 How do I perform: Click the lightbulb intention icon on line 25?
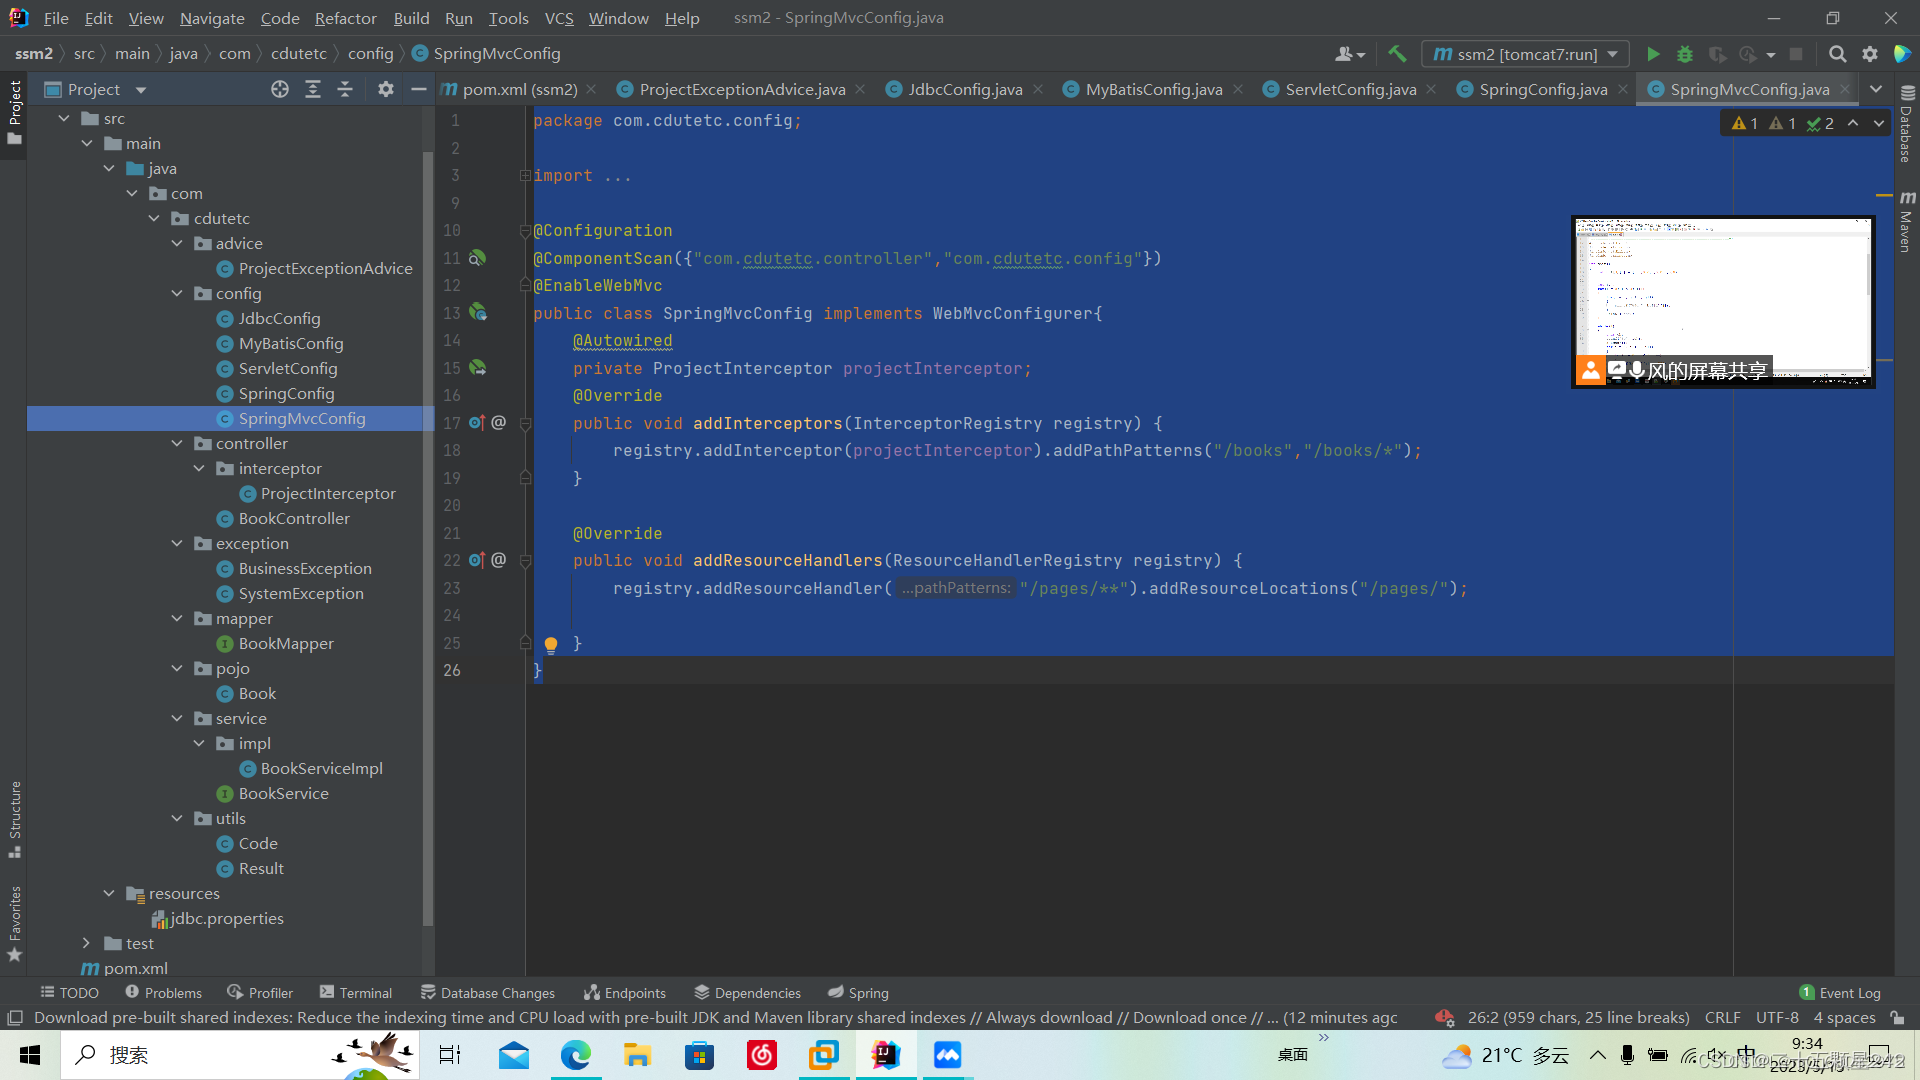coord(551,644)
